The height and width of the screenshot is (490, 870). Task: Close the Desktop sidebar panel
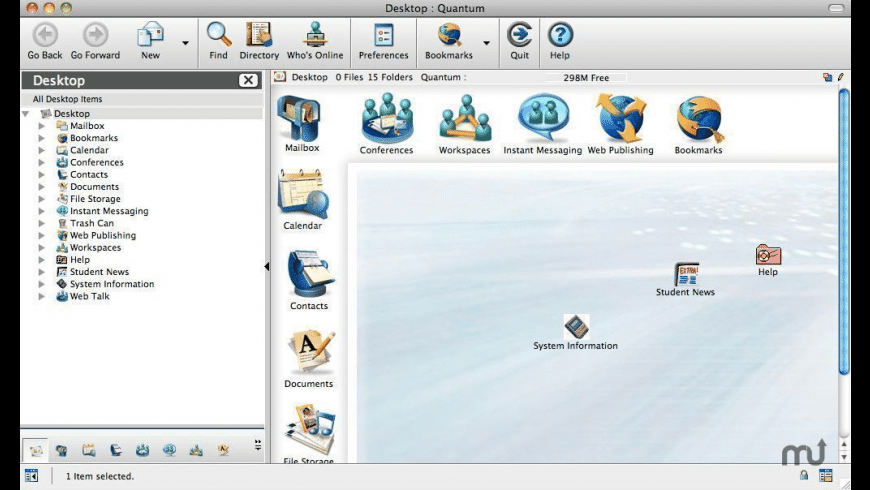click(x=248, y=81)
